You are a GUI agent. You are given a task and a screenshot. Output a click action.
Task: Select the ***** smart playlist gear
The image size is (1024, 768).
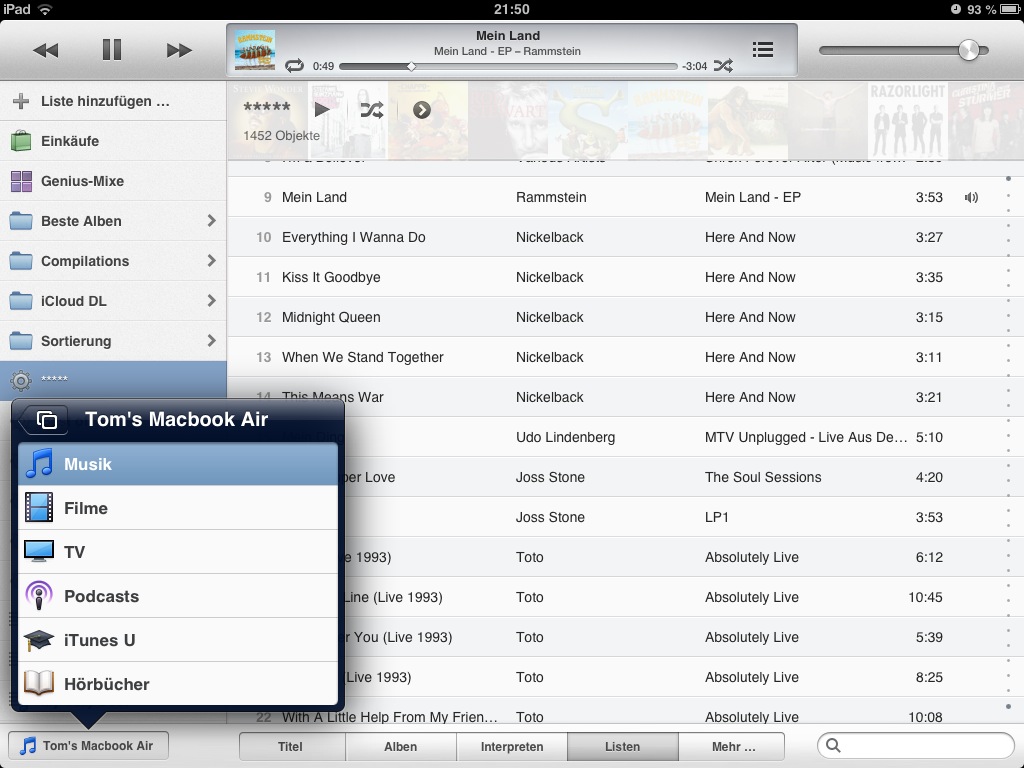click(x=21, y=380)
